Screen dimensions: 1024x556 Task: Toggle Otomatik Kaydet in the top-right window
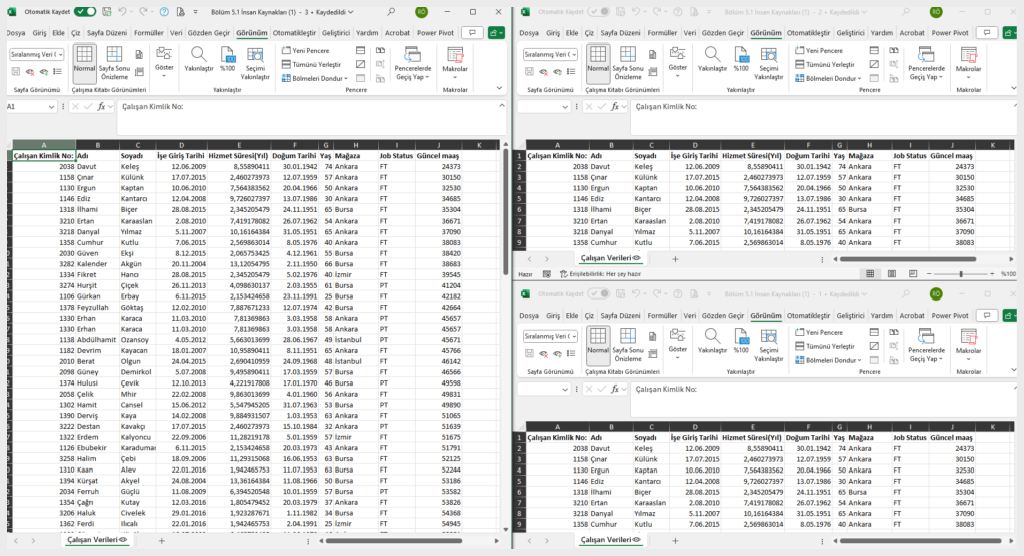tap(598, 12)
